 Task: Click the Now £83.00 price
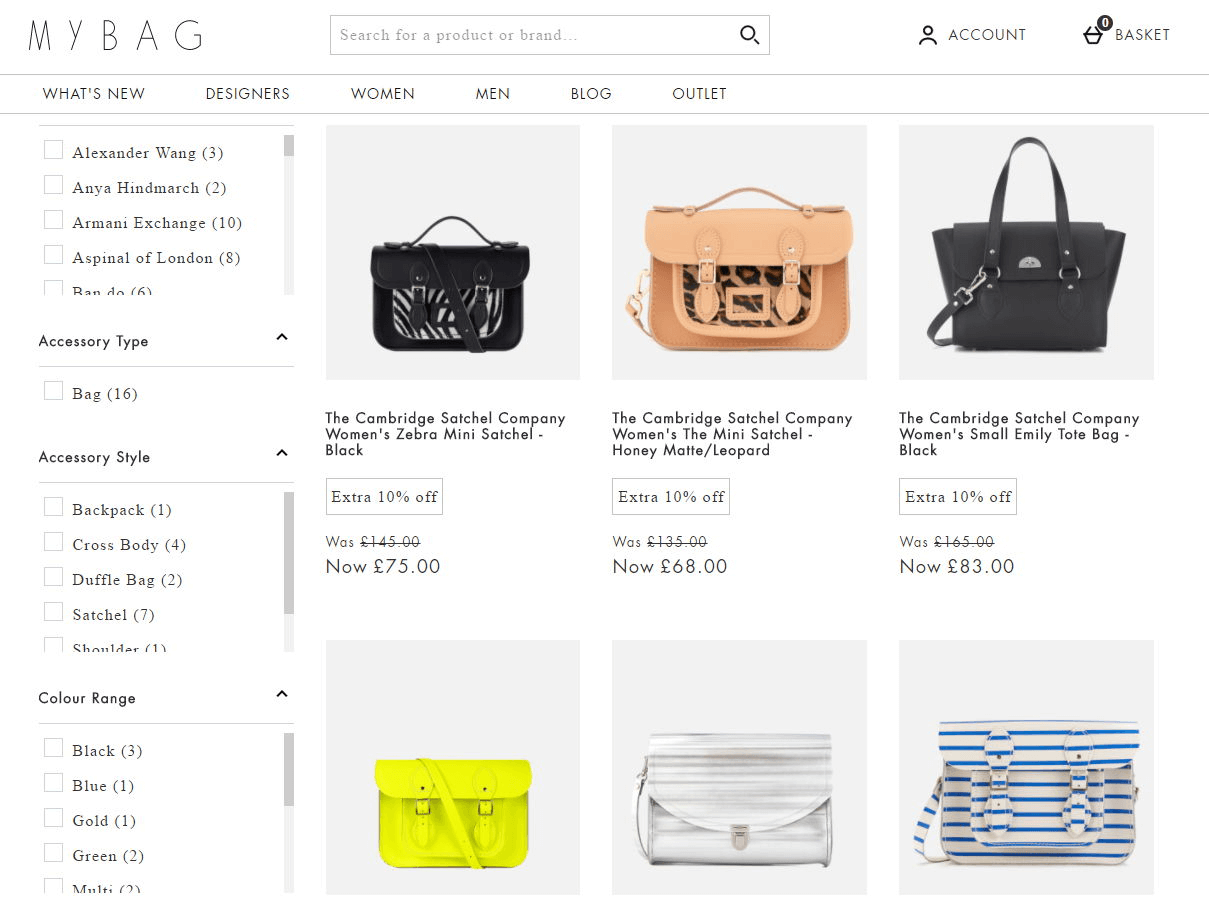pyautogui.click(x=957, y=567)
